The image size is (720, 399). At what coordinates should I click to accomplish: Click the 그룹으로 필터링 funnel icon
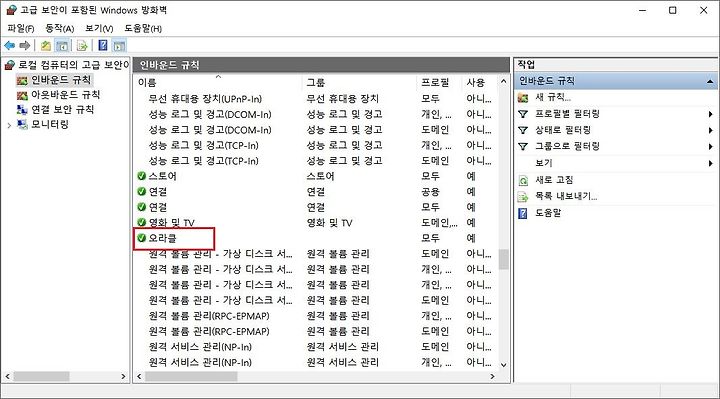coord(523,146)
